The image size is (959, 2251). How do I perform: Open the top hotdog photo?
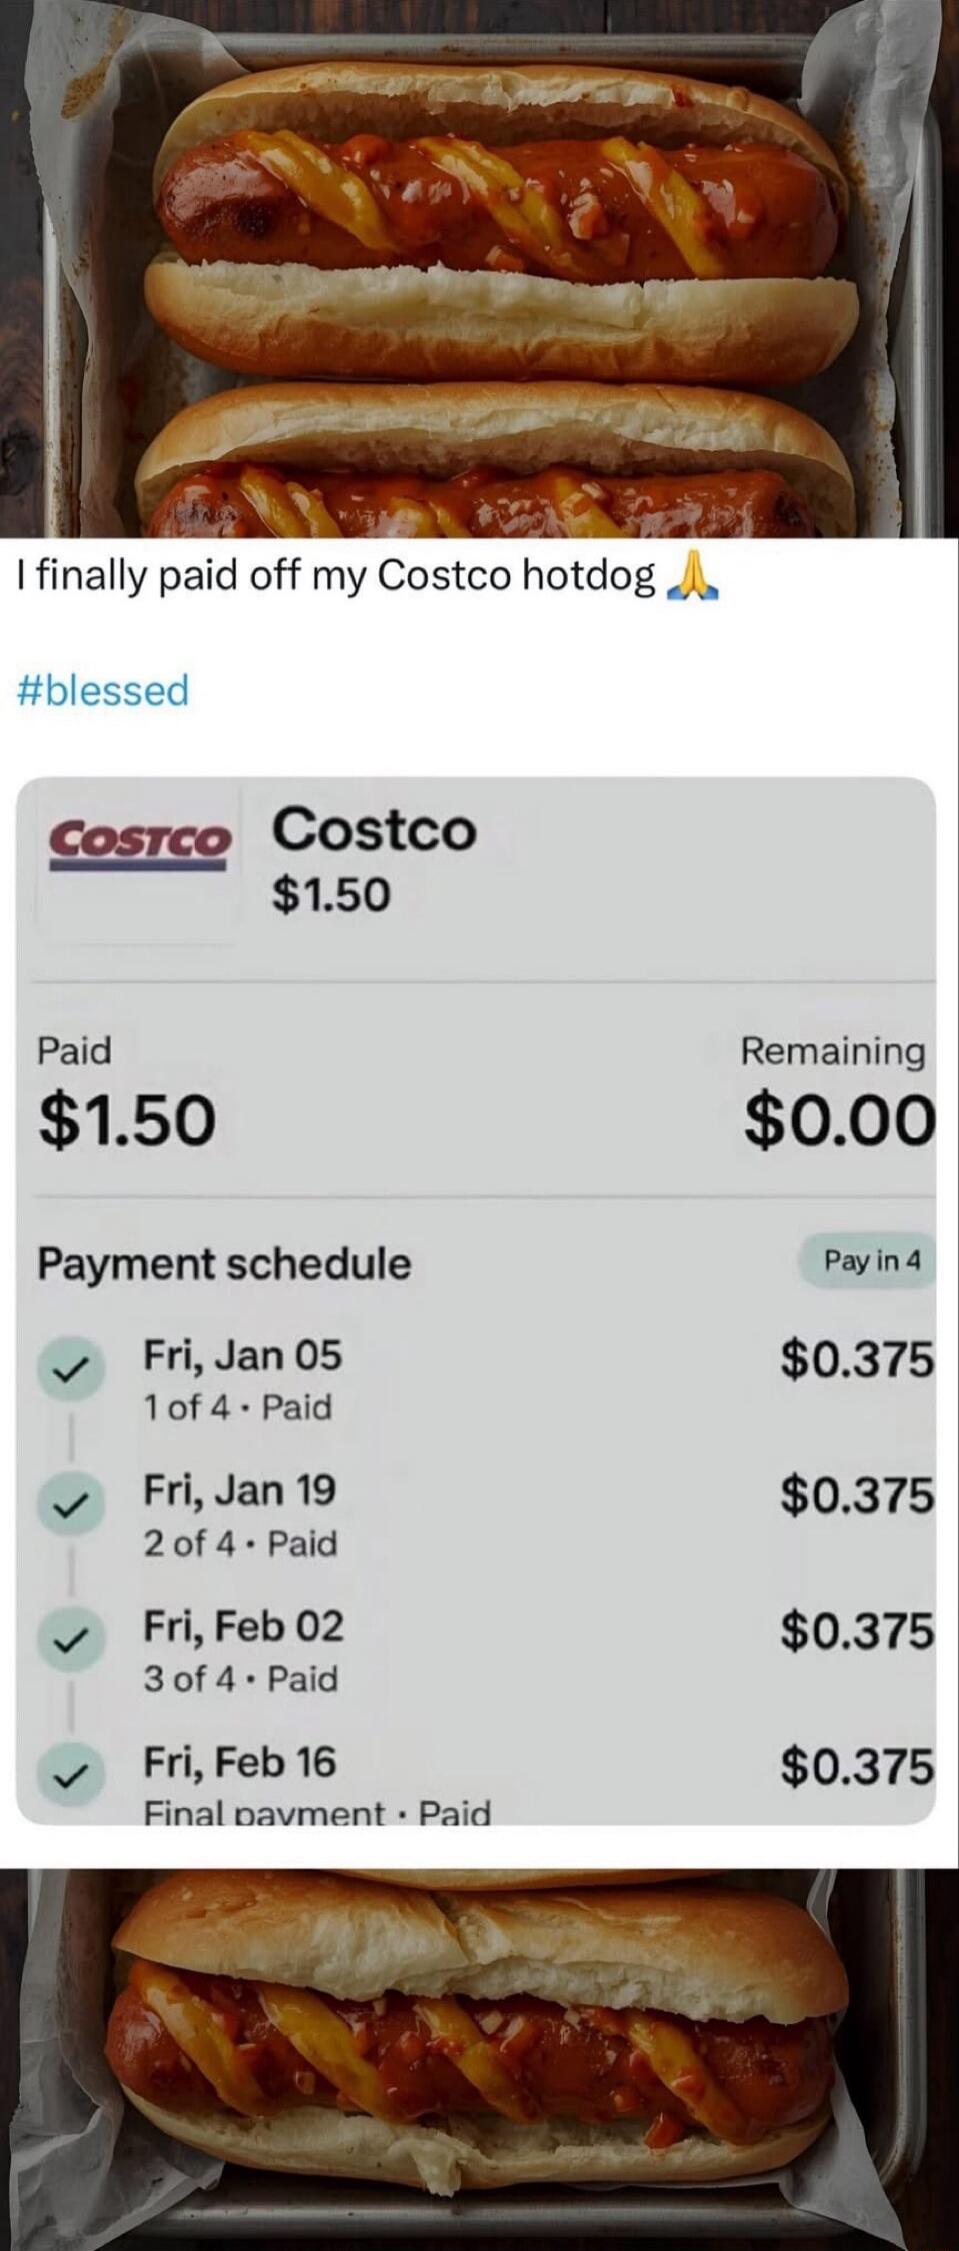point(480,270)
